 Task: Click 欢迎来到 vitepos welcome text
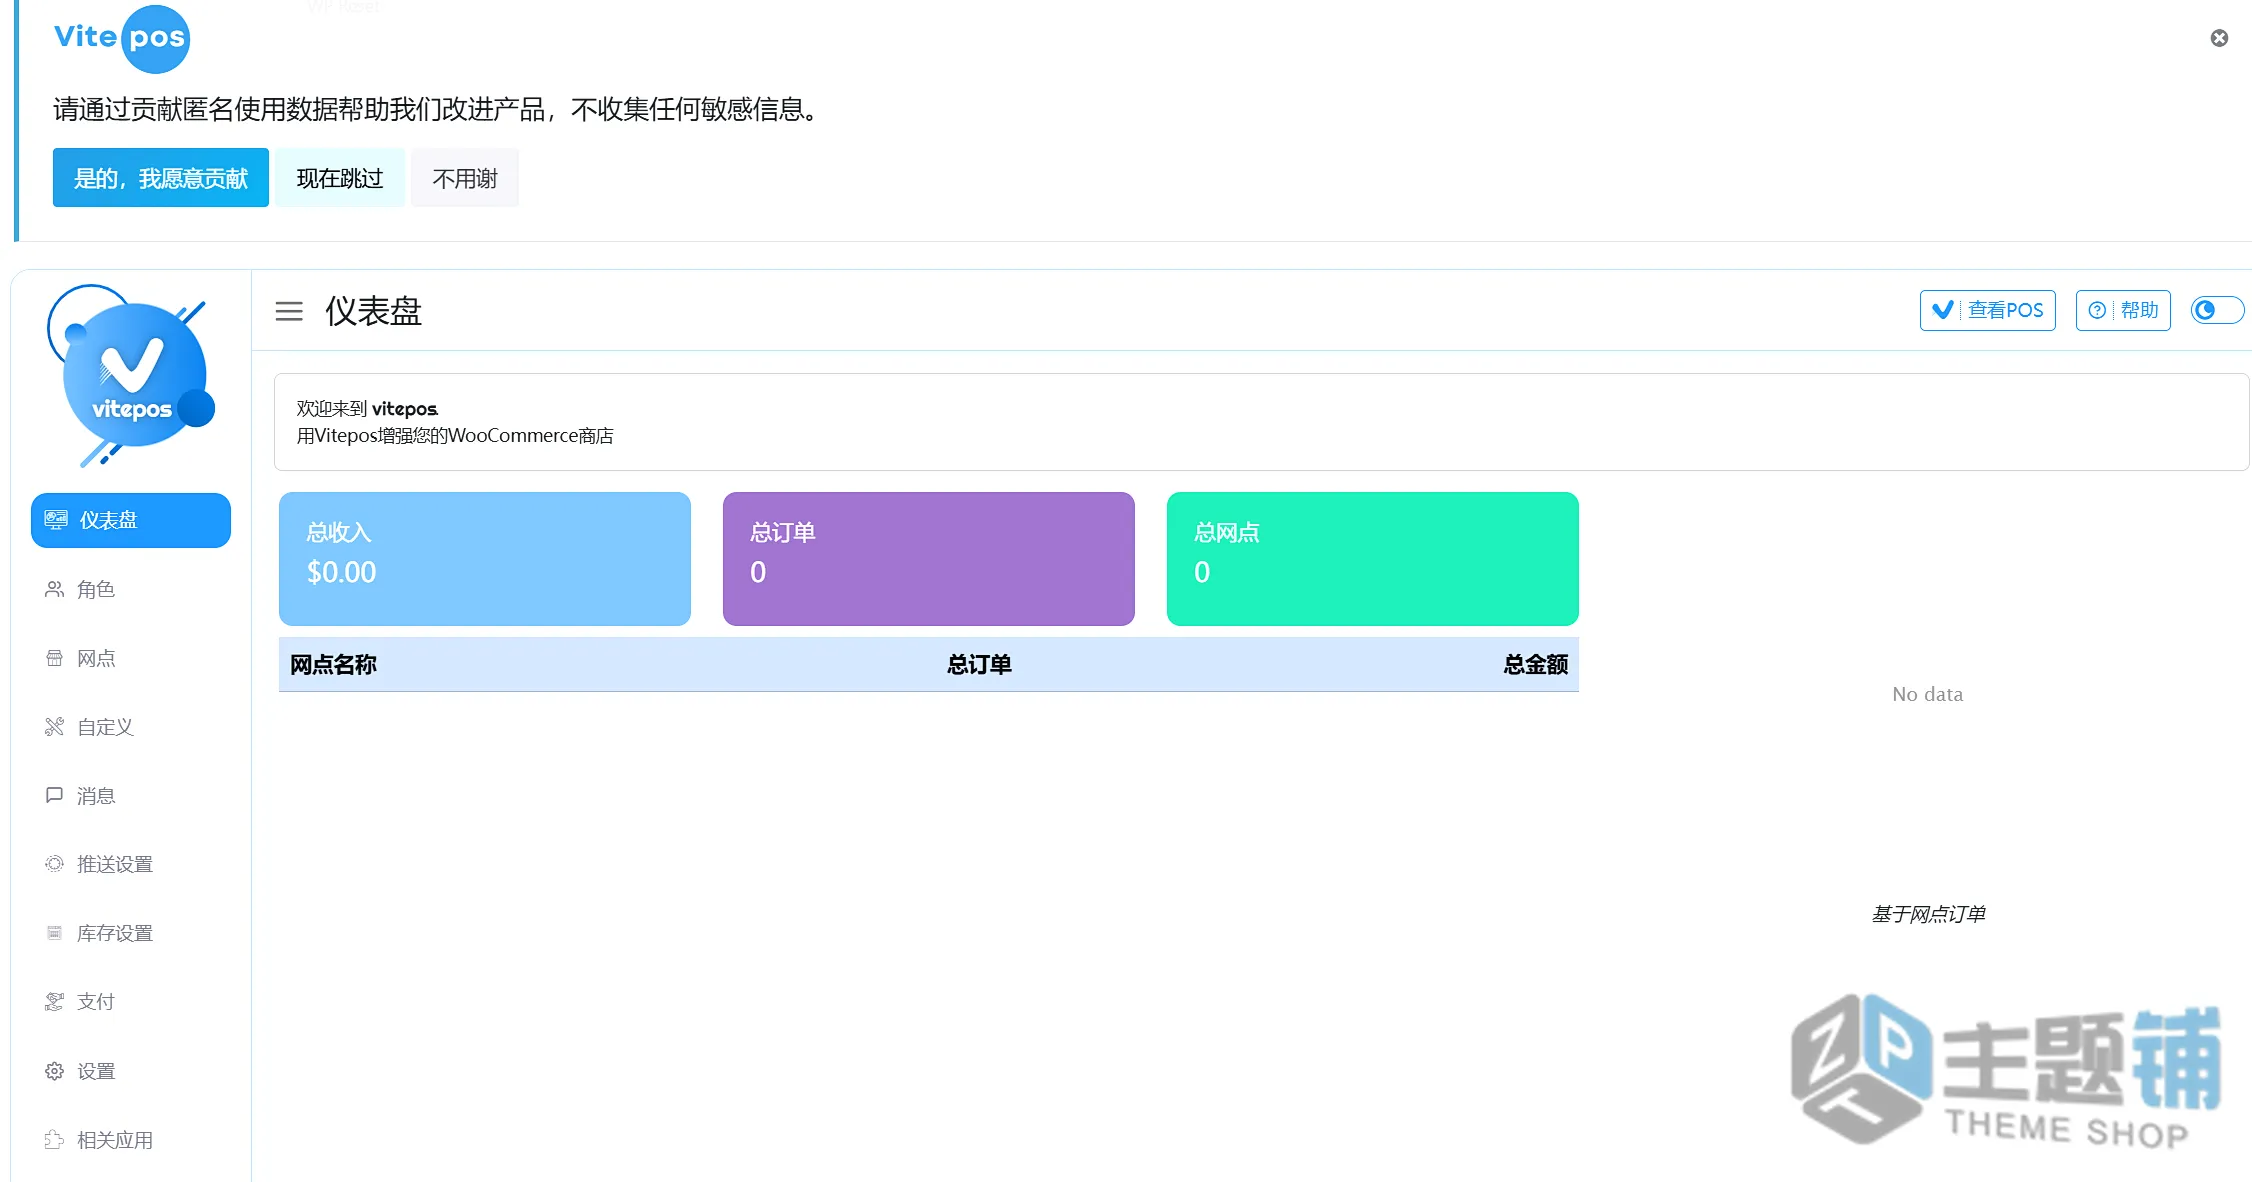367,409
